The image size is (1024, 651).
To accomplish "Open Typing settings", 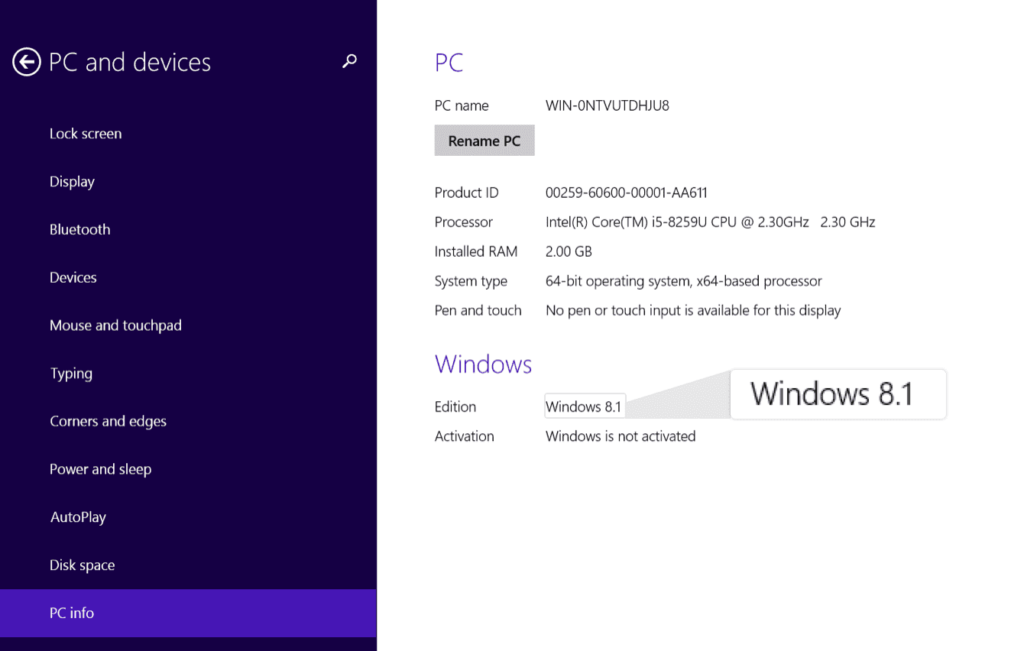I will (70, 373).
